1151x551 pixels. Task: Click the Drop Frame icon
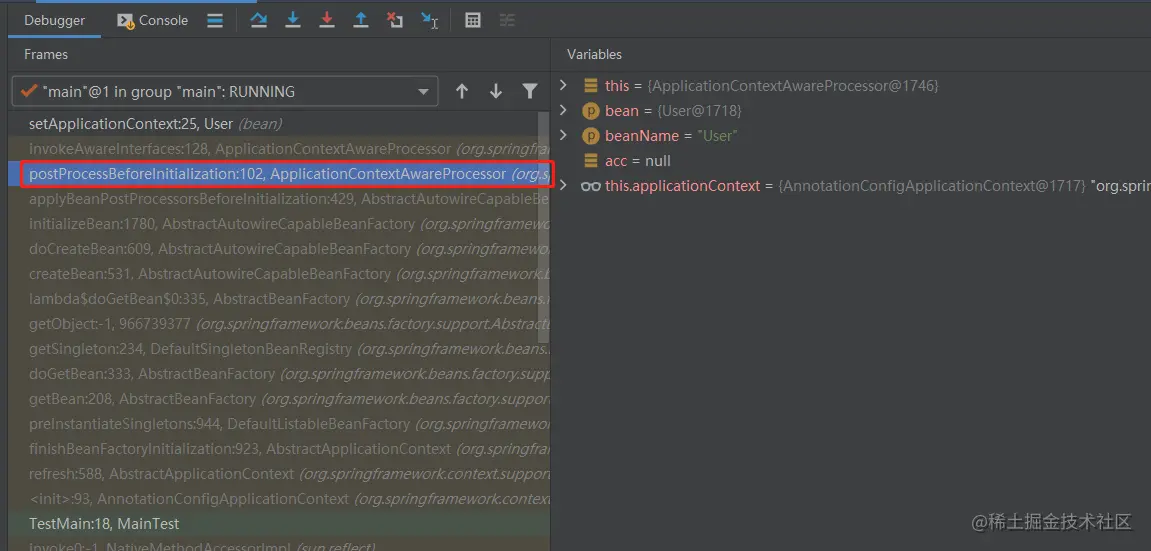(x=395, y=21)
